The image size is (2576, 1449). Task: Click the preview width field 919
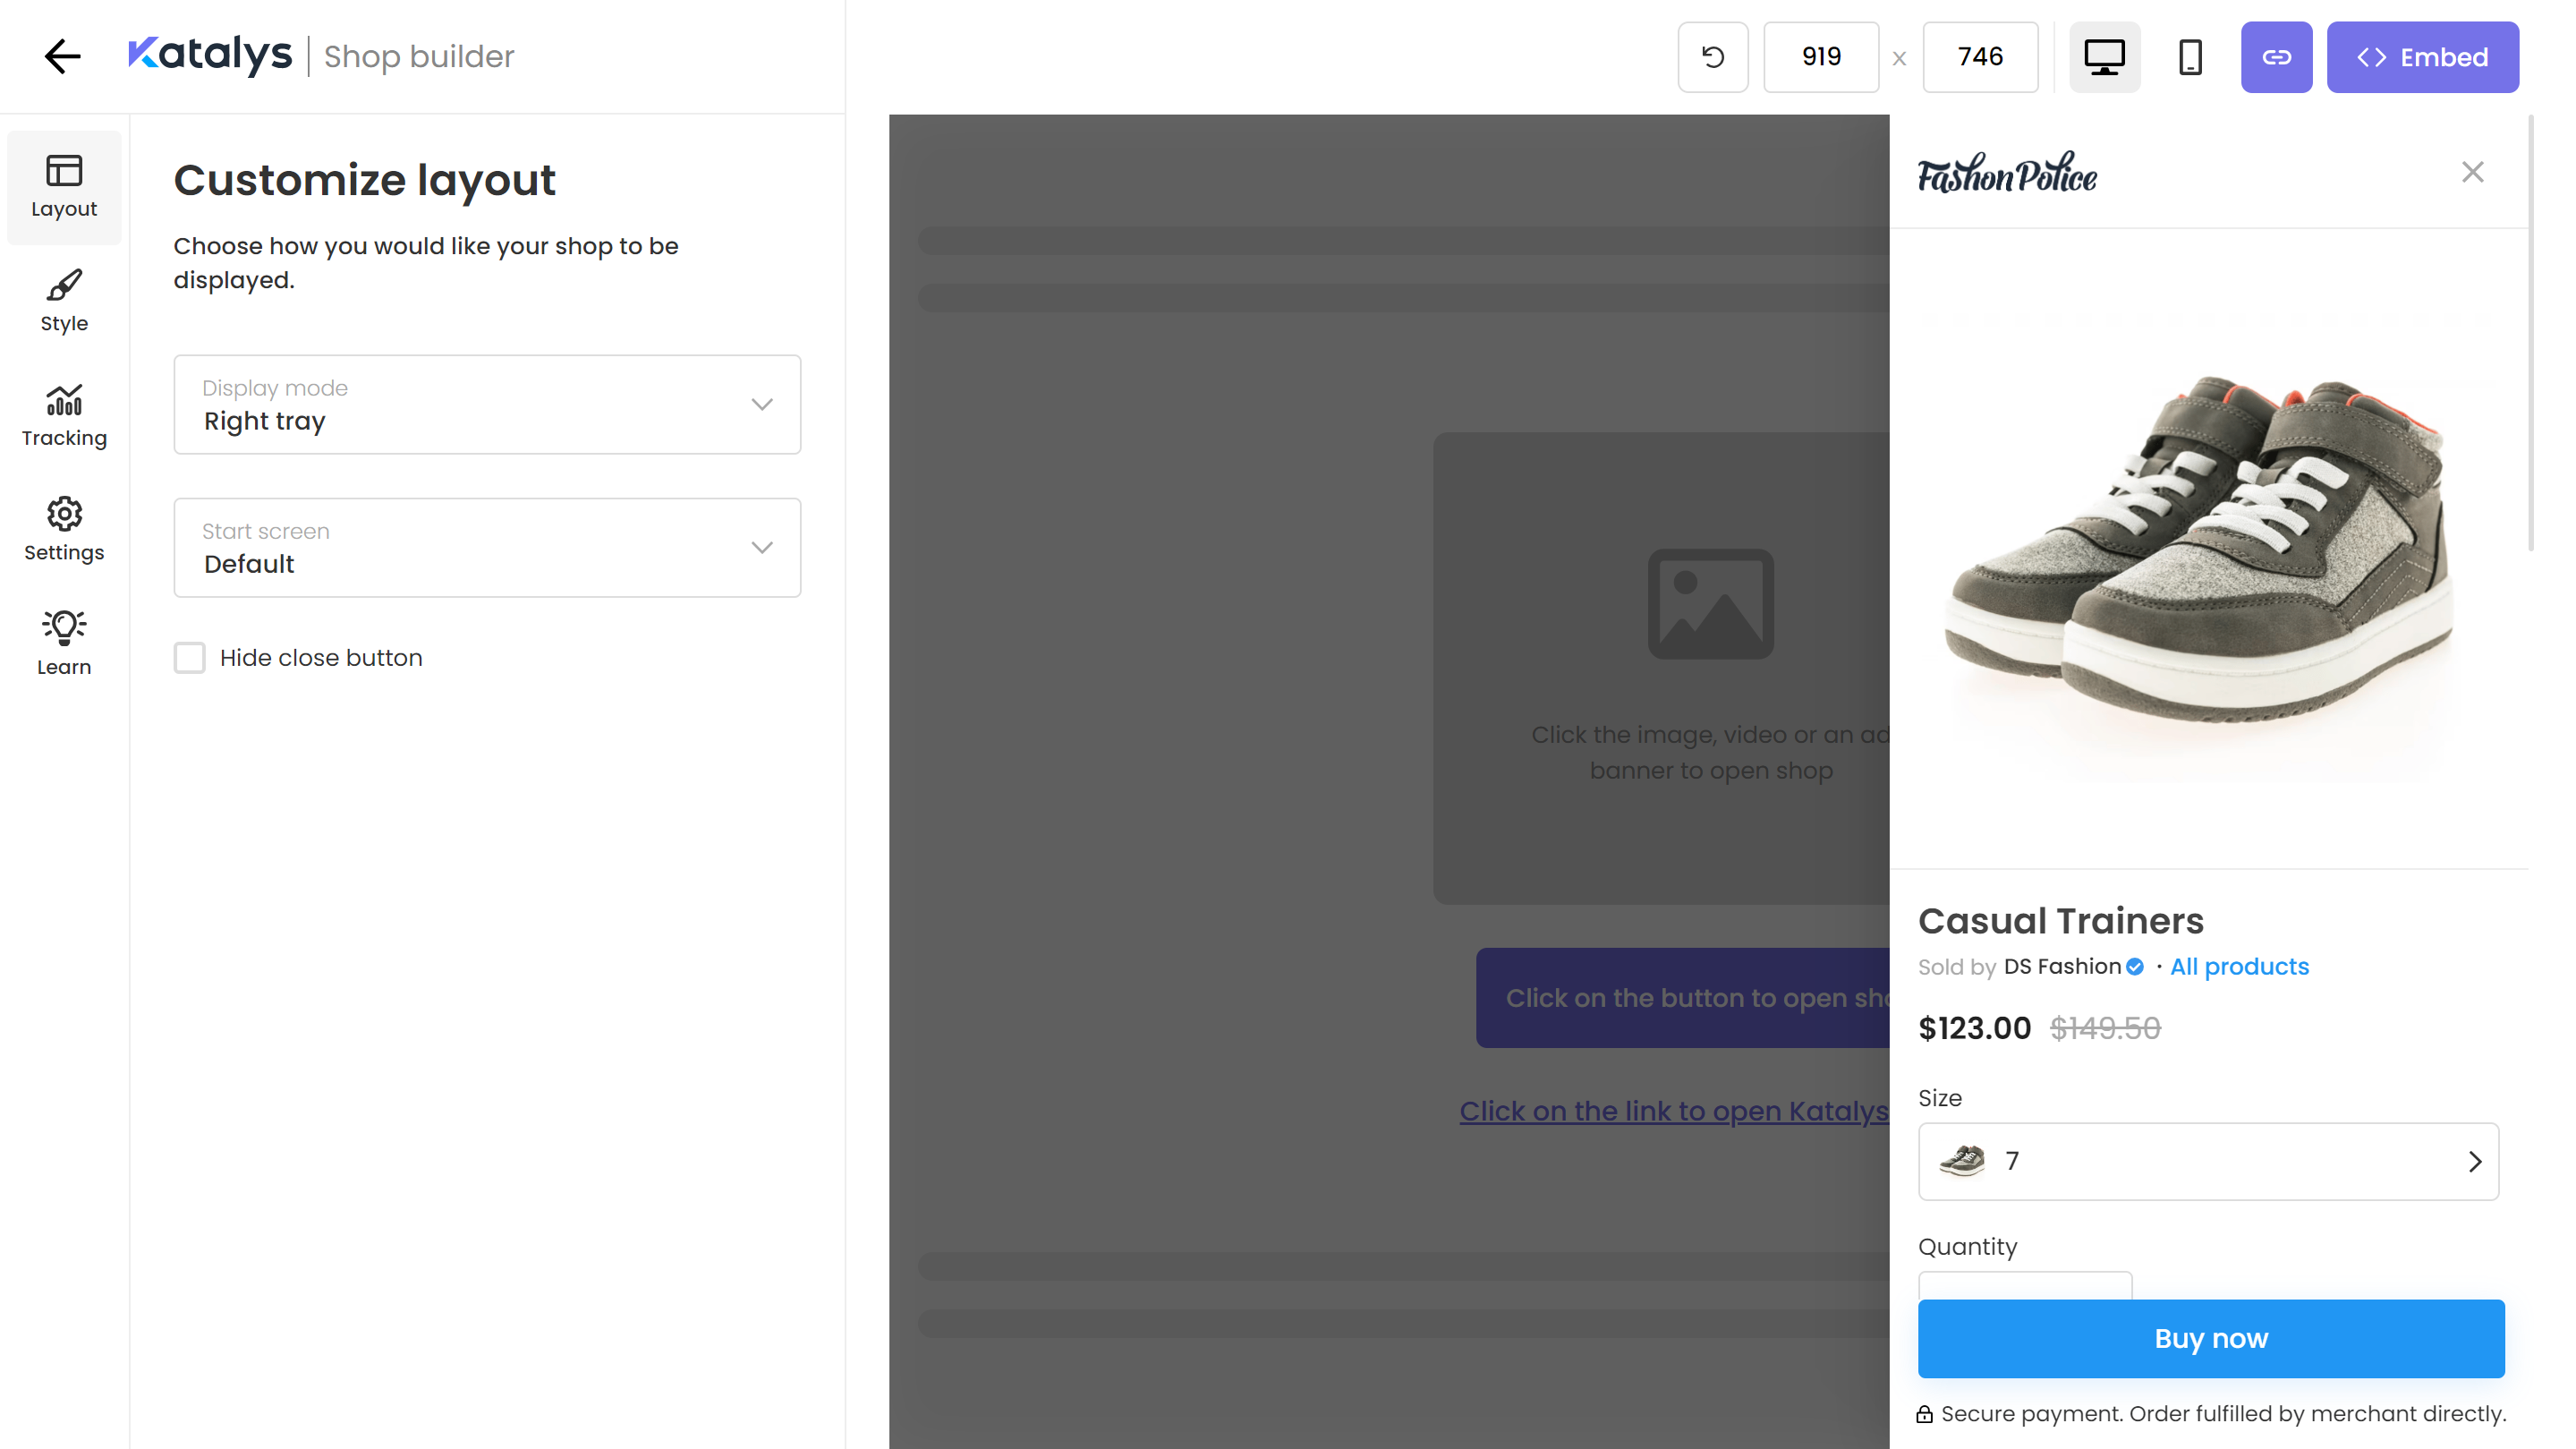tap(1821, 57)
